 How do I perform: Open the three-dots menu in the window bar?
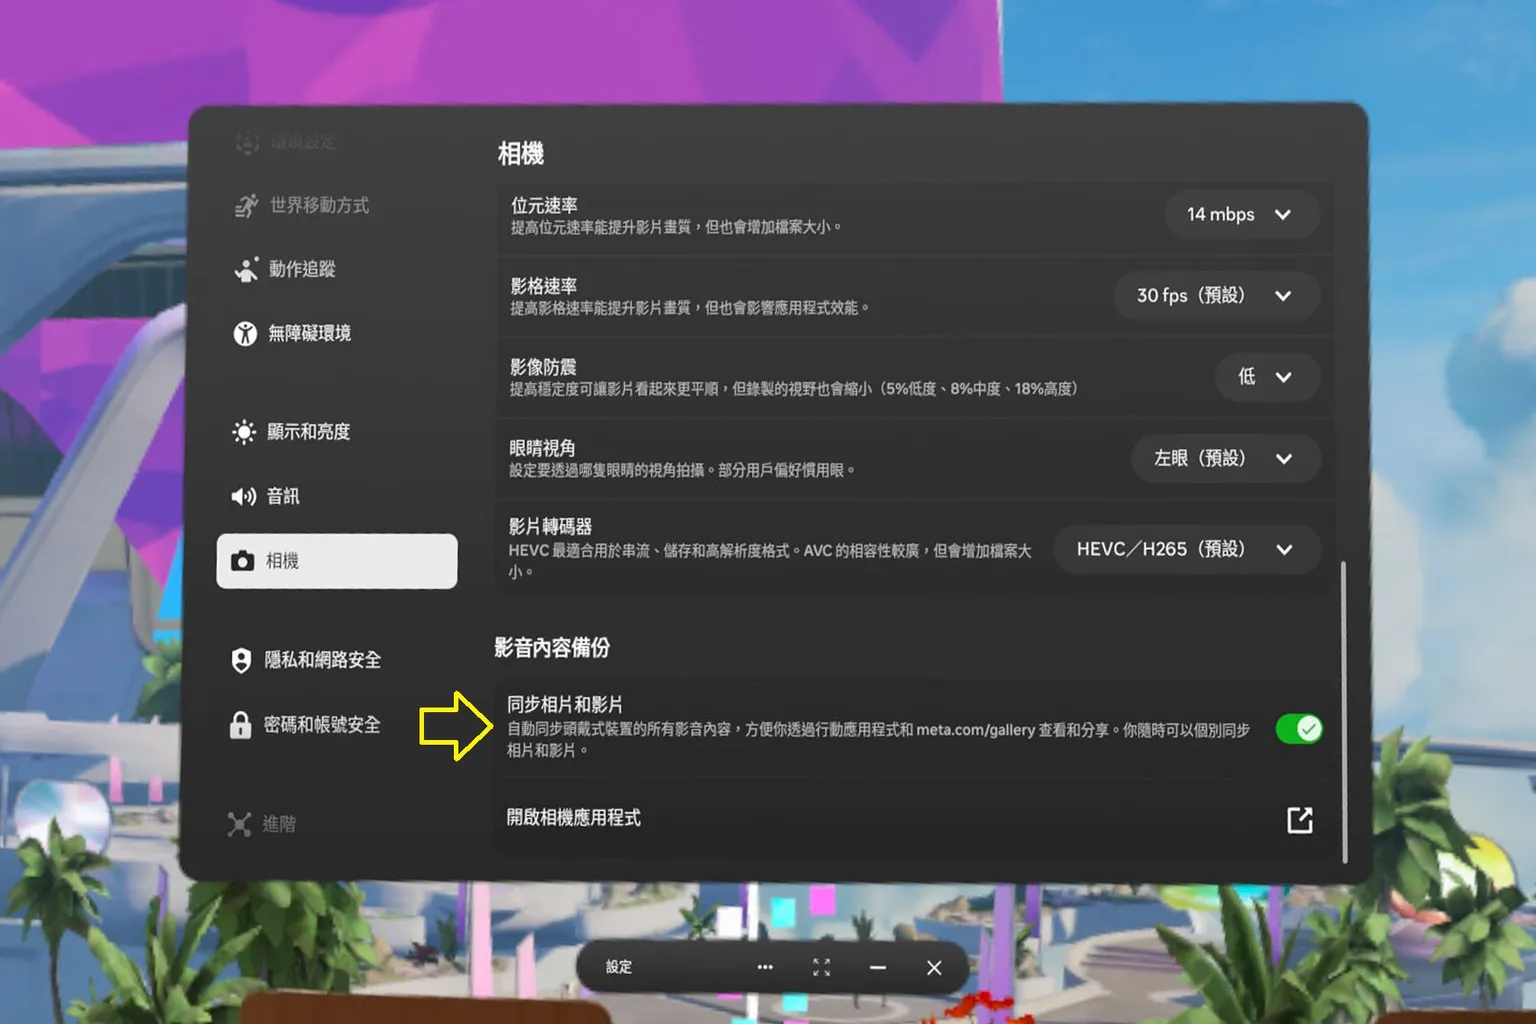pyautogui.click(x=765, y=967)
